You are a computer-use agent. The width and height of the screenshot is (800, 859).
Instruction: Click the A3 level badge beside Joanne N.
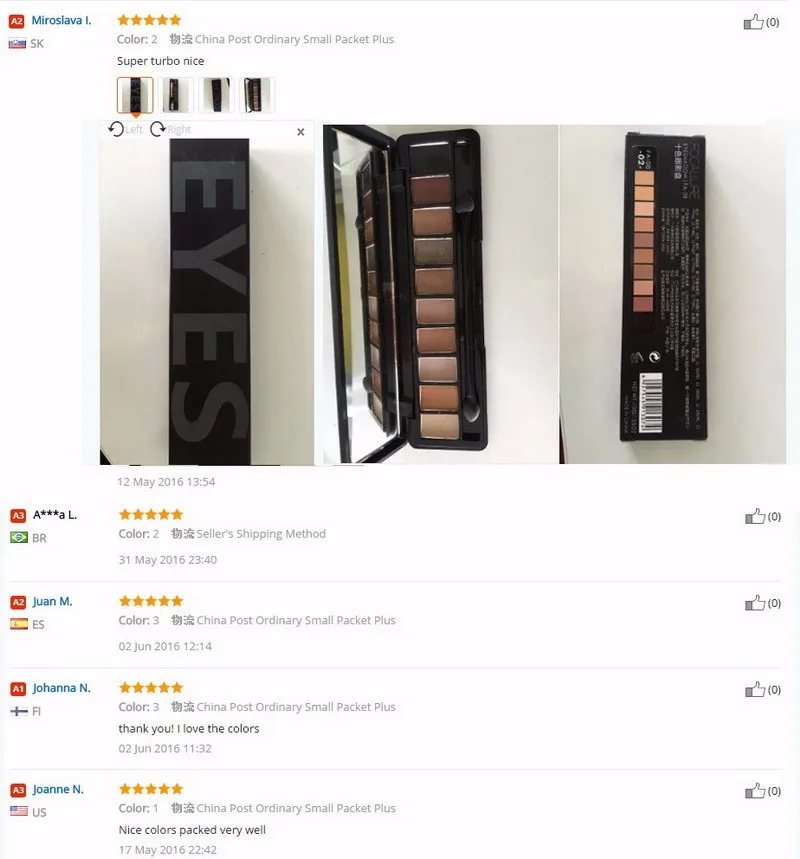click(18, 790)
